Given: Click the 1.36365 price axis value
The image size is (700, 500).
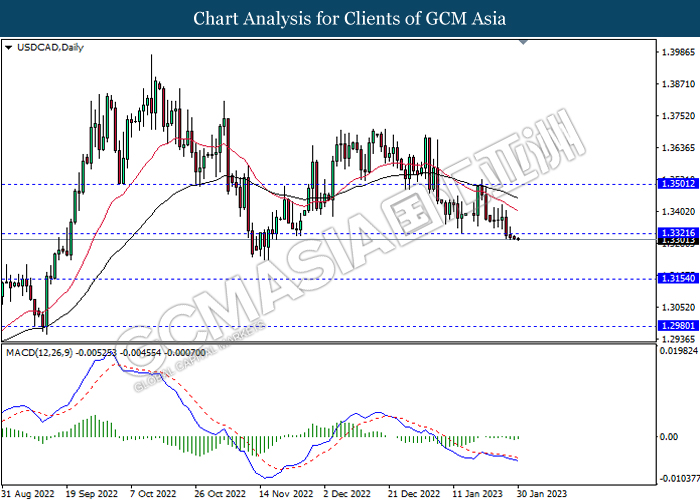Looking at the screenshot, I should coord(678,148).
